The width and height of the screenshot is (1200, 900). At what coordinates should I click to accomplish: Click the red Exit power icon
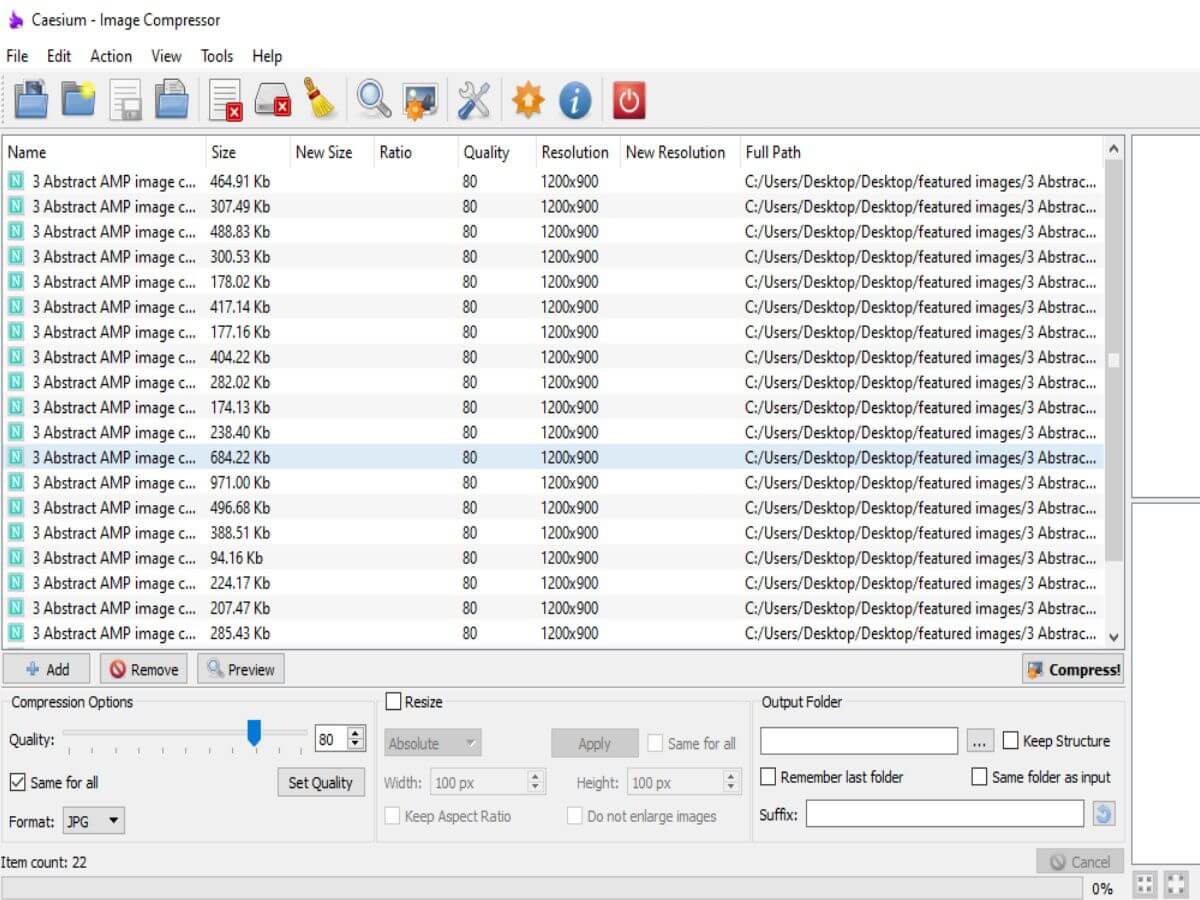pyautogui.click(x=629, y=100)
